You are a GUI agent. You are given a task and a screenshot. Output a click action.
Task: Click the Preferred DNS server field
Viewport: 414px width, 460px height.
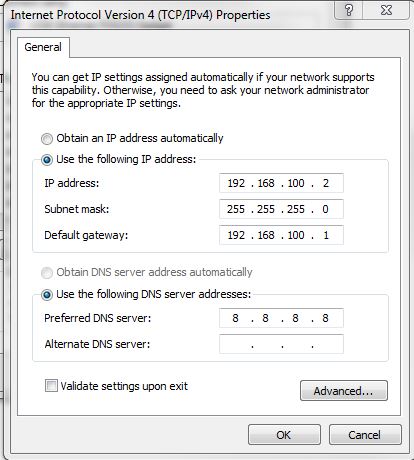281,318
